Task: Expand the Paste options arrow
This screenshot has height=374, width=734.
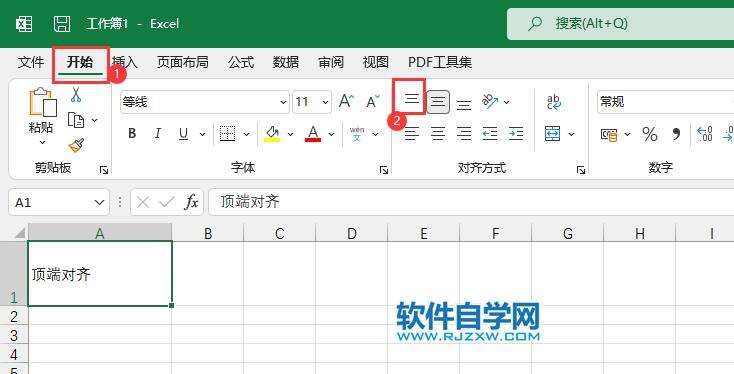Action: tap(42, 142)
